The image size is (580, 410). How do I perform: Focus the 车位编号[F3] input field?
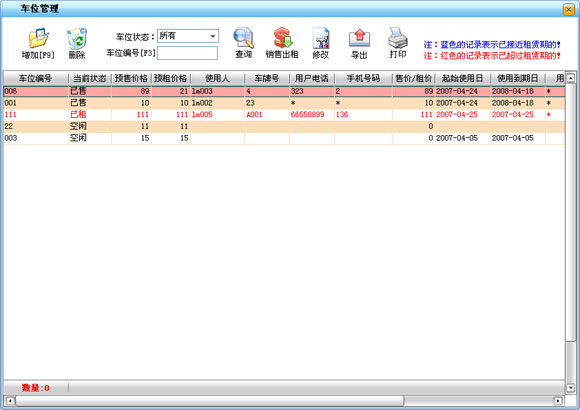coord(188,53)
